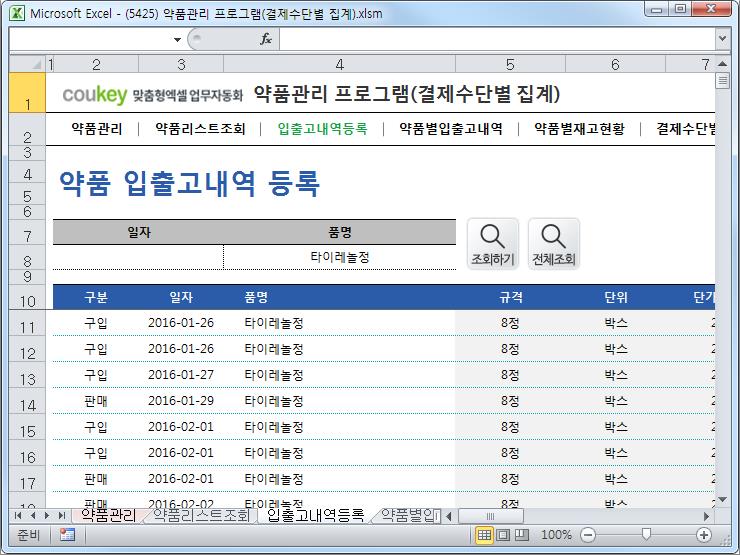
Task: Click the 전체조회 magnifier icon button
Action: [x=554, y=244]
